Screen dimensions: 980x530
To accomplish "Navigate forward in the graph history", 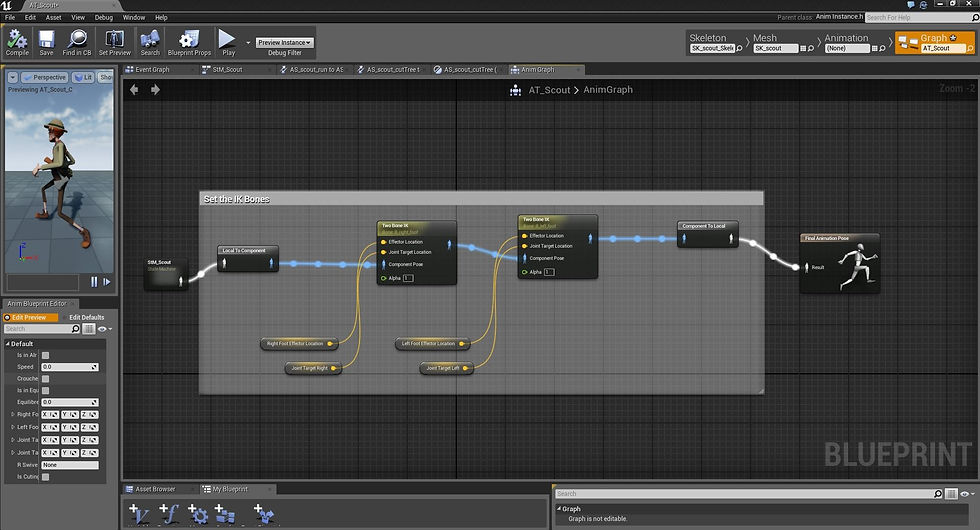I will tap(155, 89).
